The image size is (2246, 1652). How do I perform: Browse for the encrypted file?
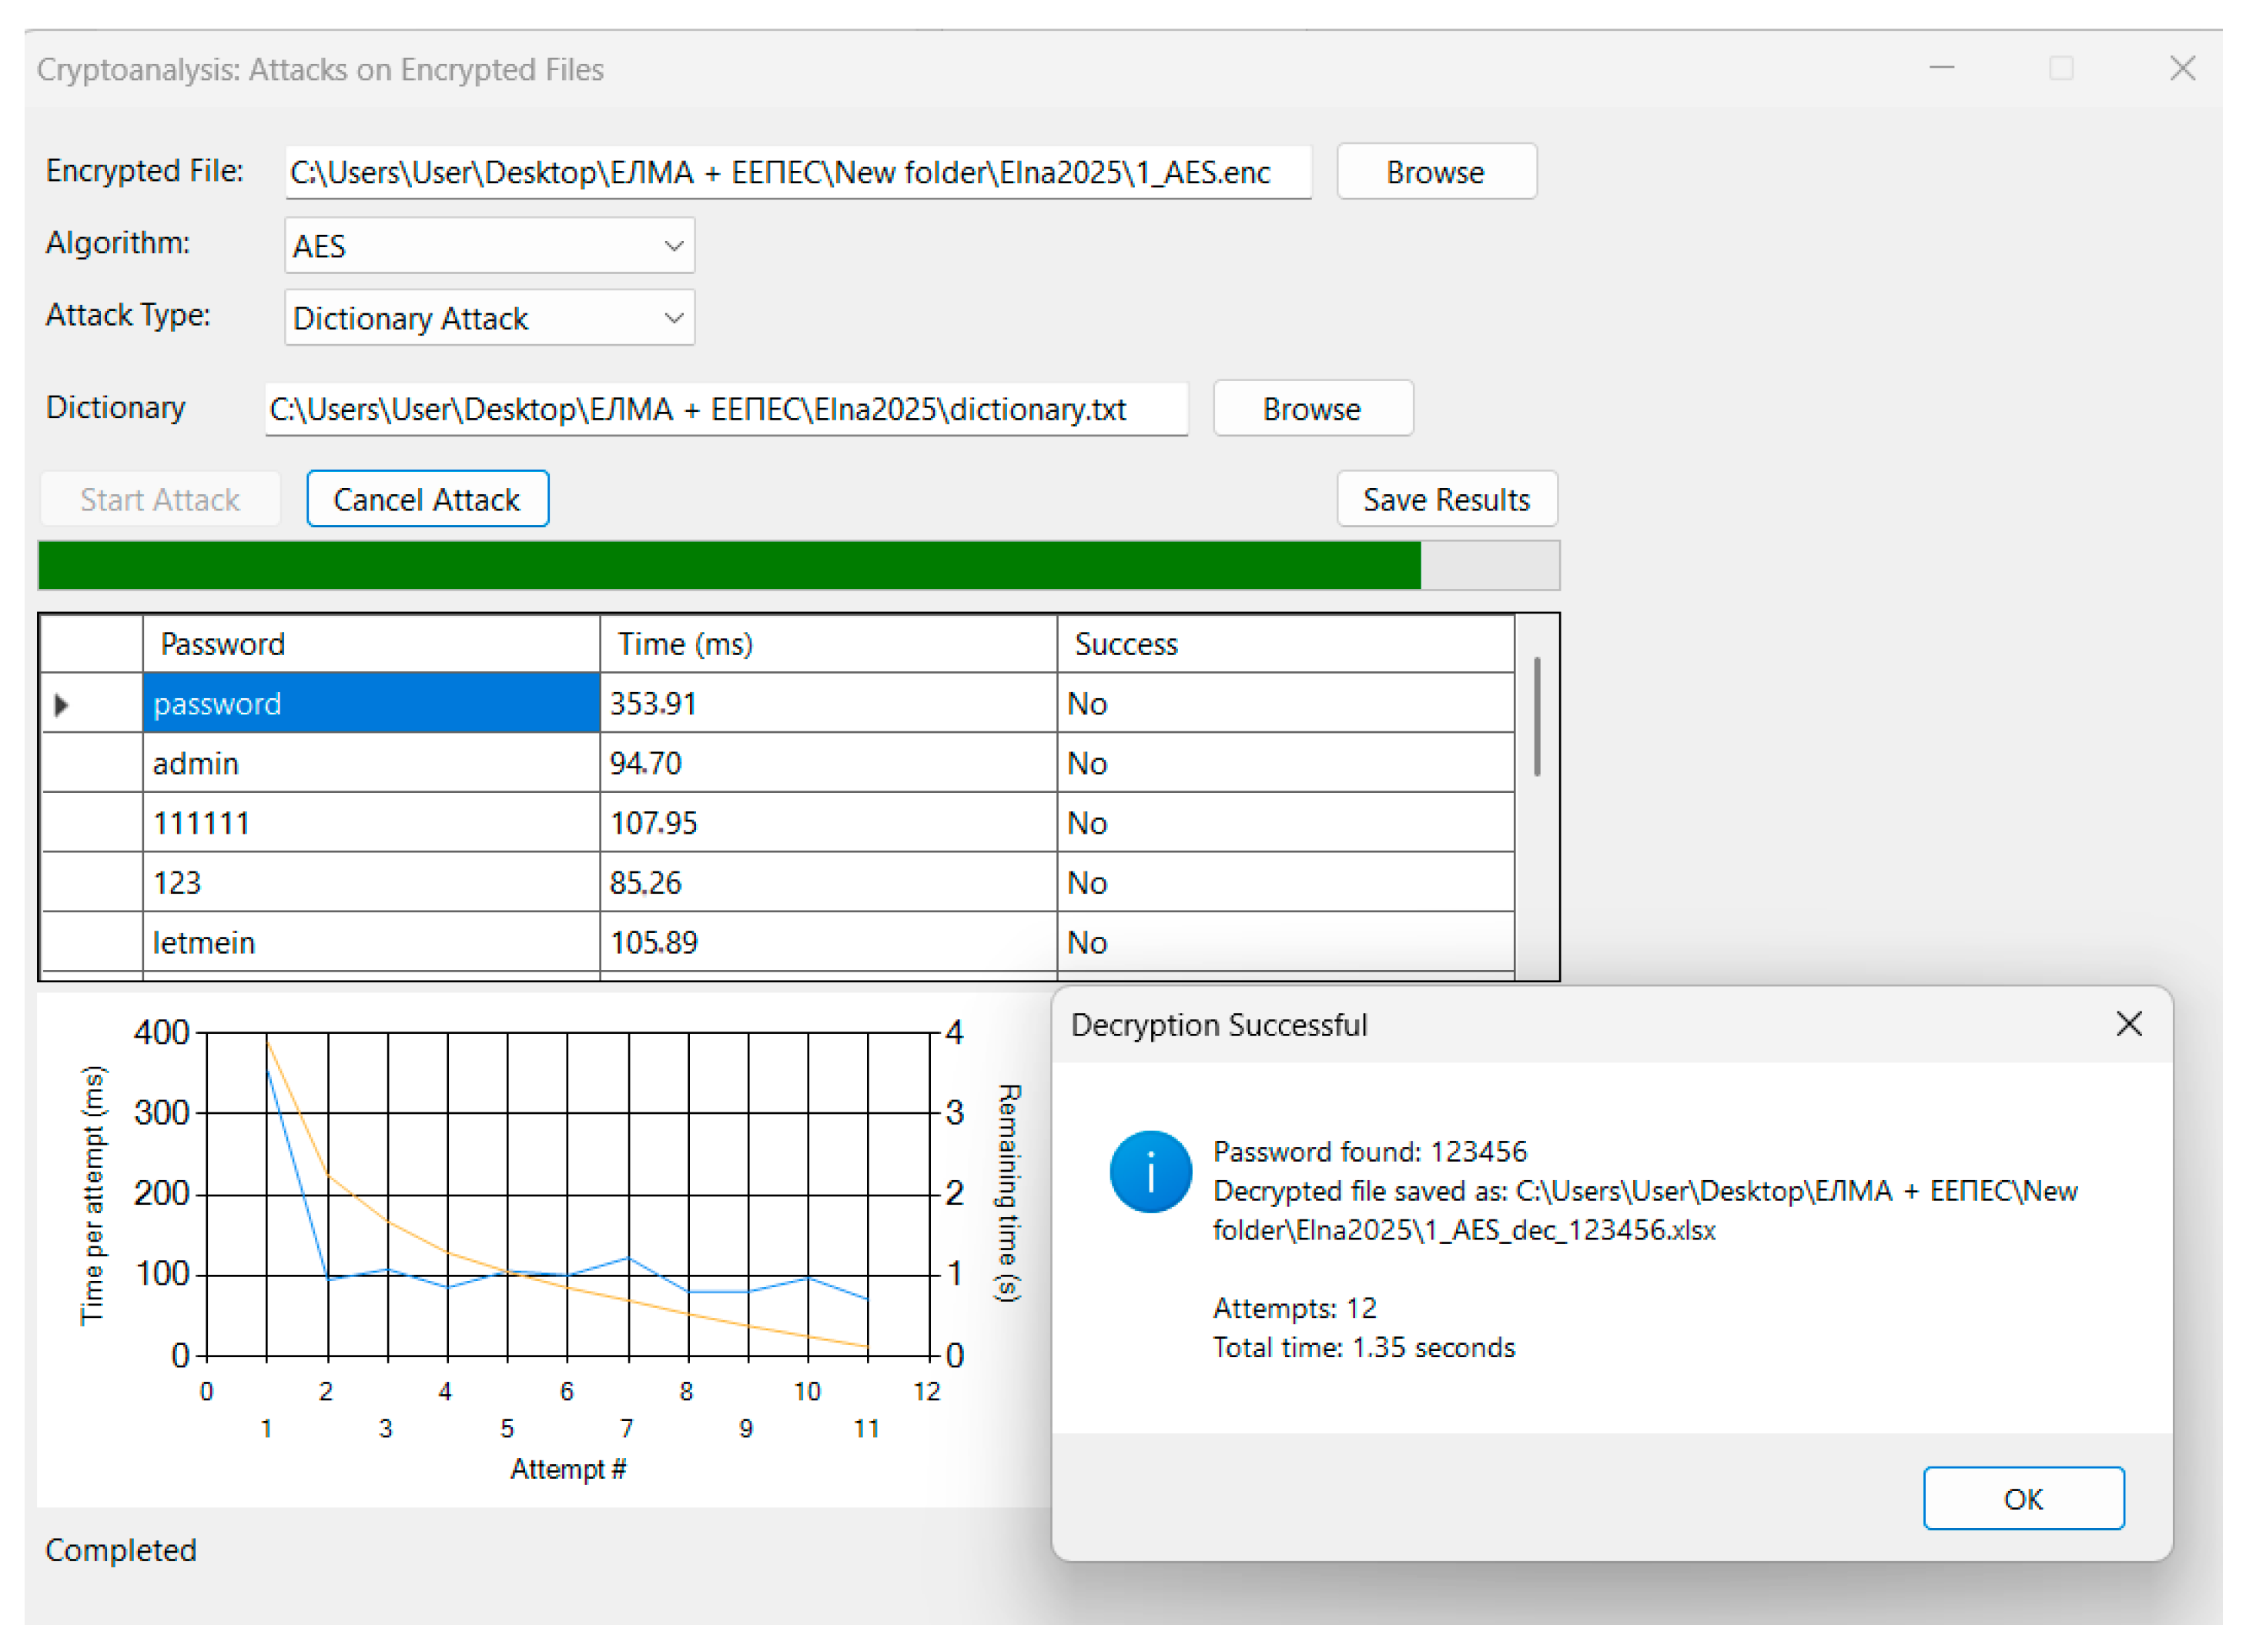coord(1435,172)
